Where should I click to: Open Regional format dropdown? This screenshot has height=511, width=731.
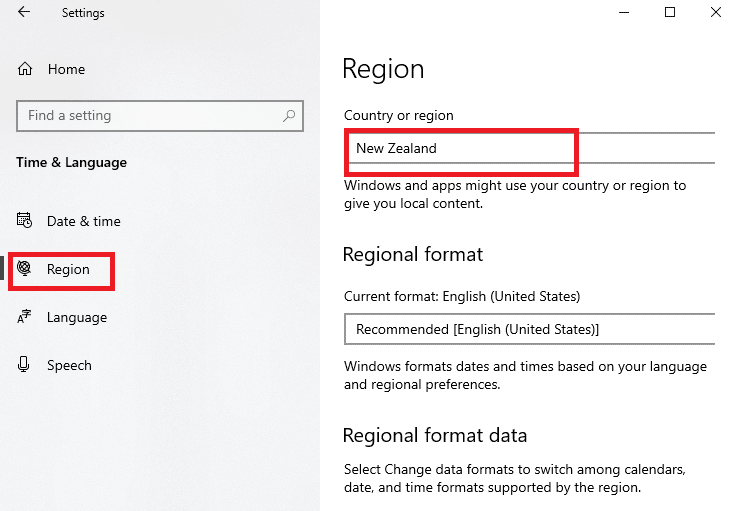point(529,329)
